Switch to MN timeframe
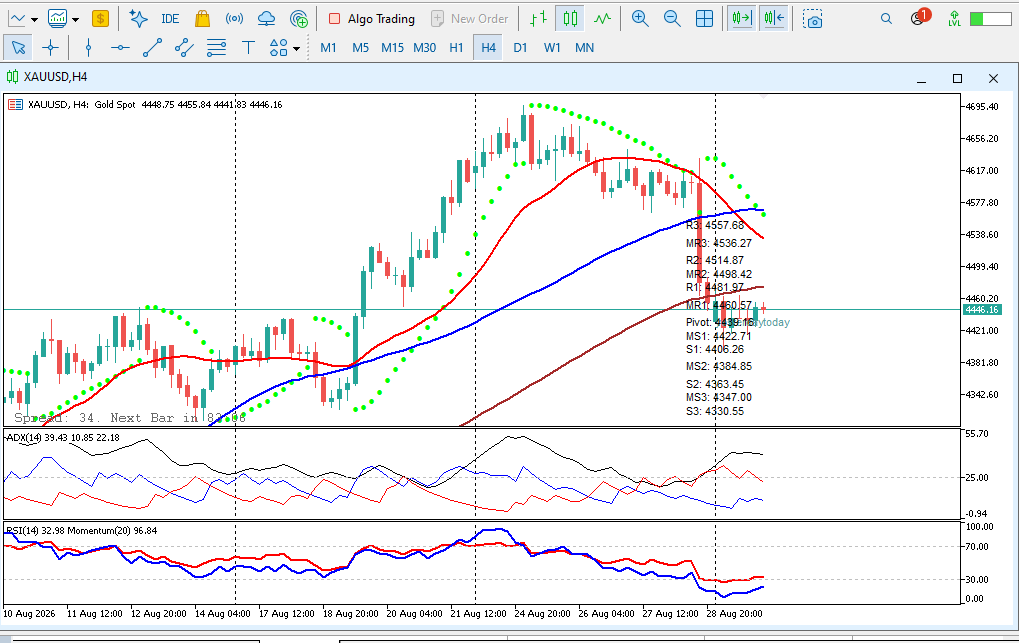 [584, 48]
